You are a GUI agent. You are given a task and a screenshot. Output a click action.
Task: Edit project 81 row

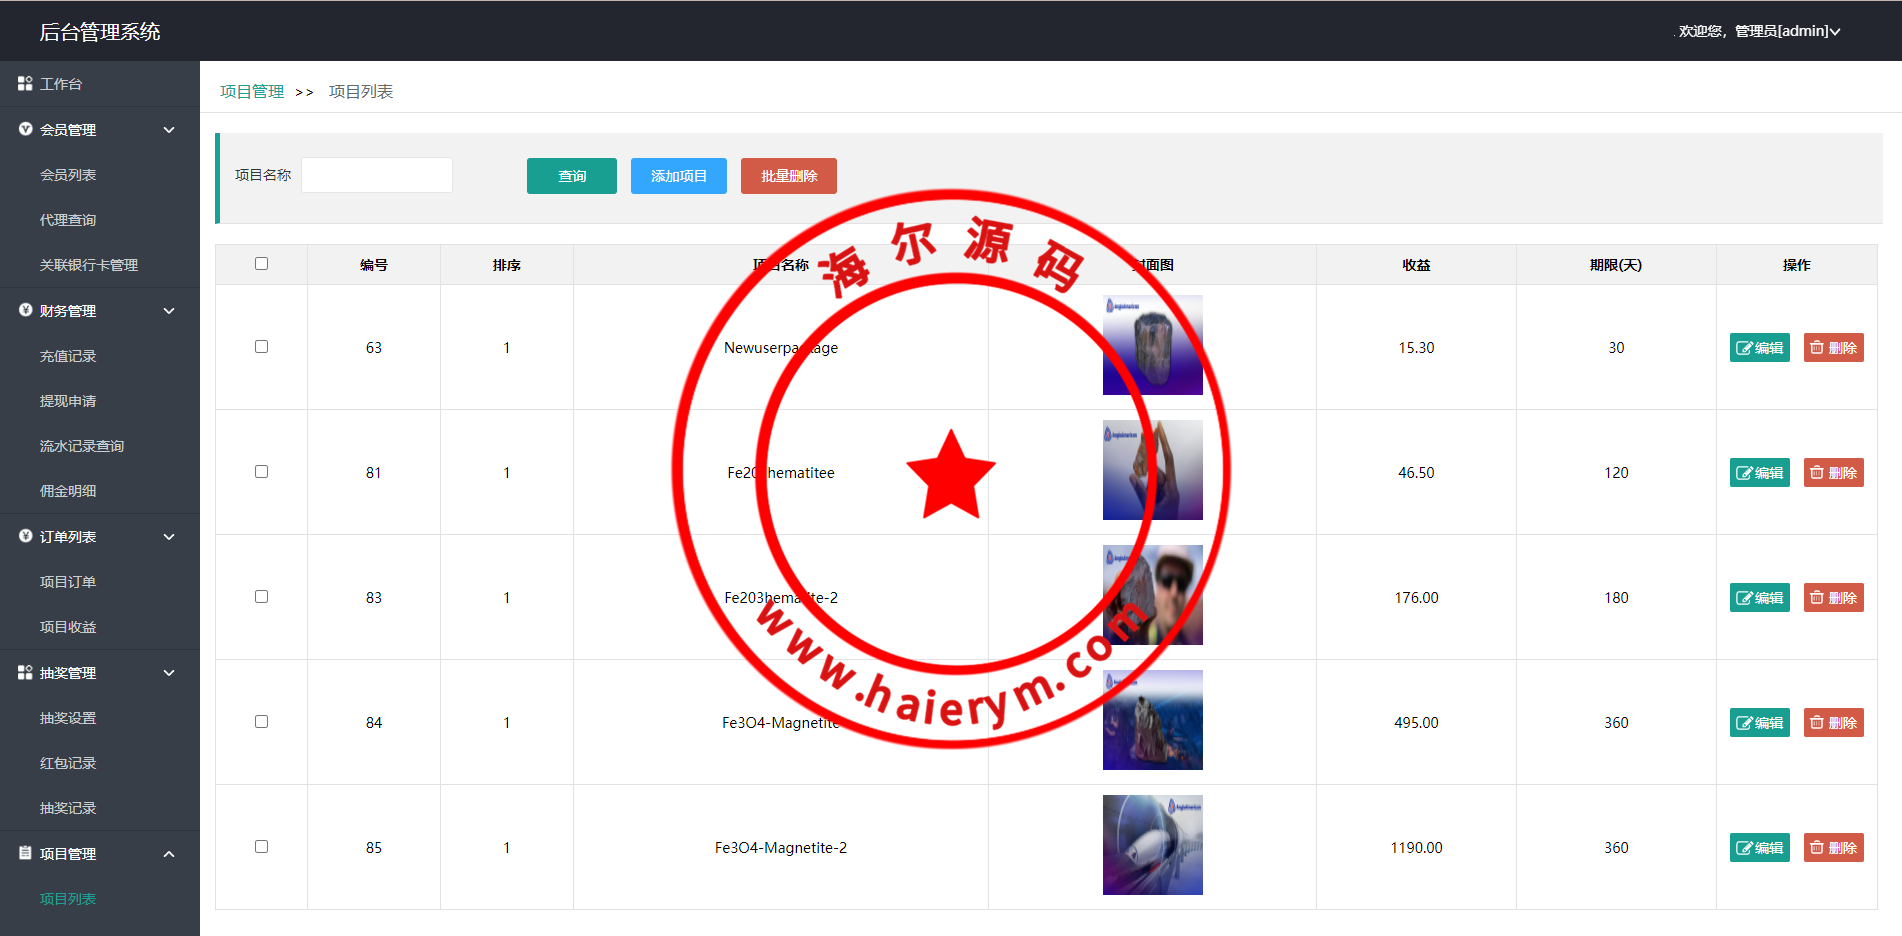coord(1760,473)
